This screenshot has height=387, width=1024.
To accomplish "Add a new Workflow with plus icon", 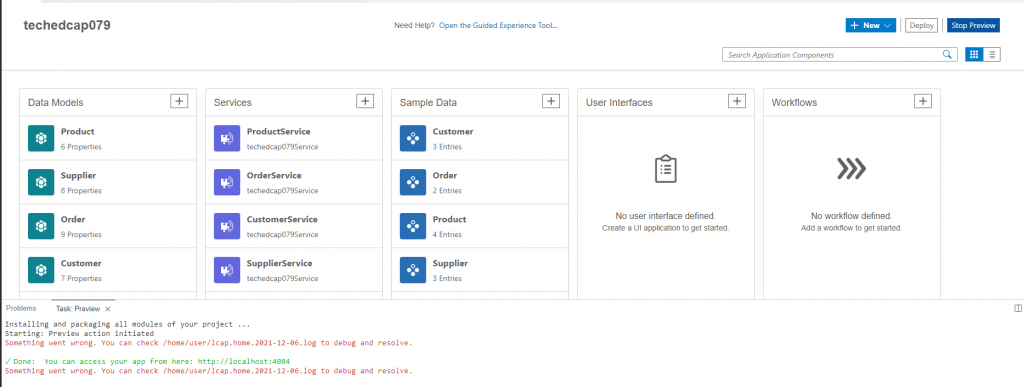I will tap(923, 101).
